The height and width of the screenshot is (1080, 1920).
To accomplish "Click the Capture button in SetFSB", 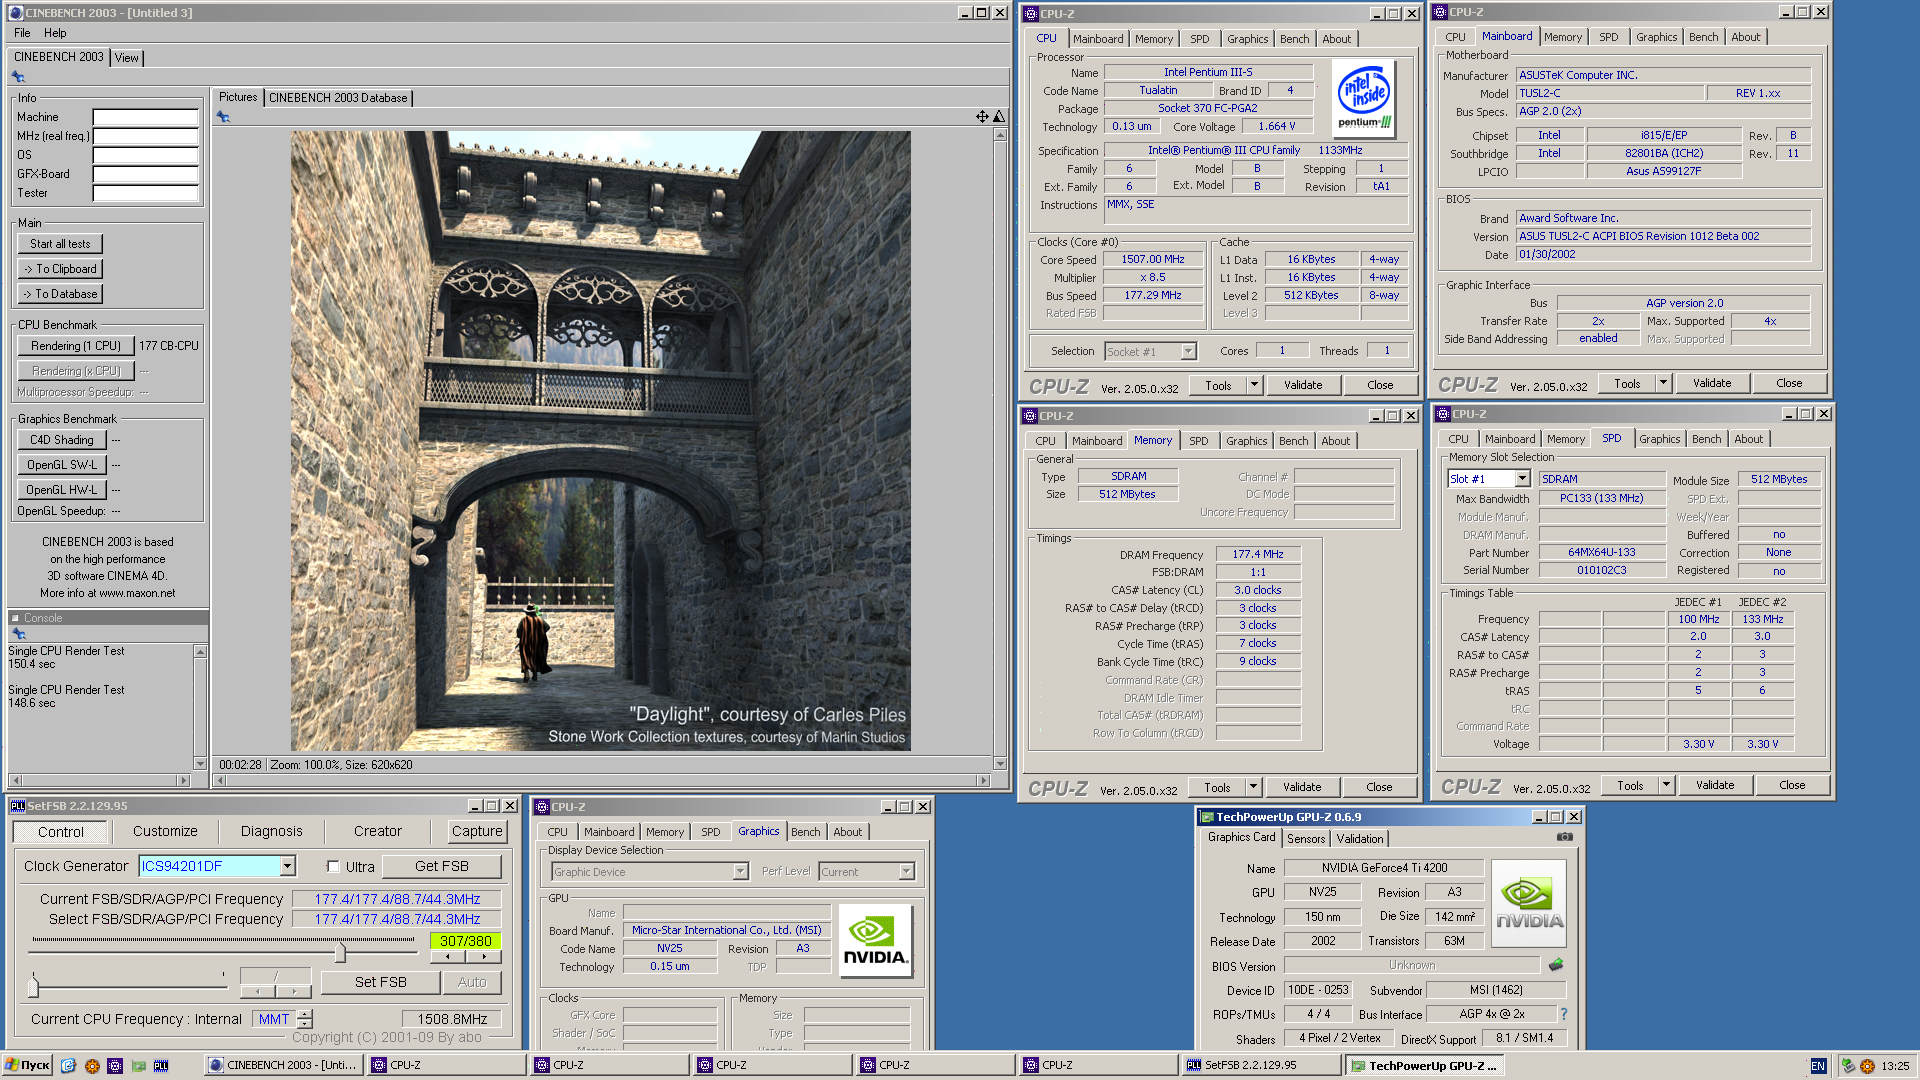I will (477, 832).
